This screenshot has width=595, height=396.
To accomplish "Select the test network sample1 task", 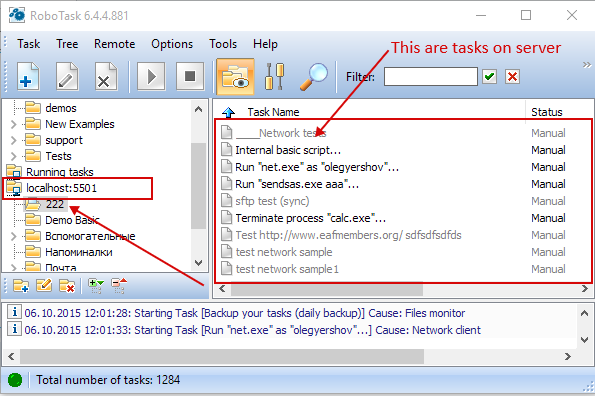I will point(287,269).
